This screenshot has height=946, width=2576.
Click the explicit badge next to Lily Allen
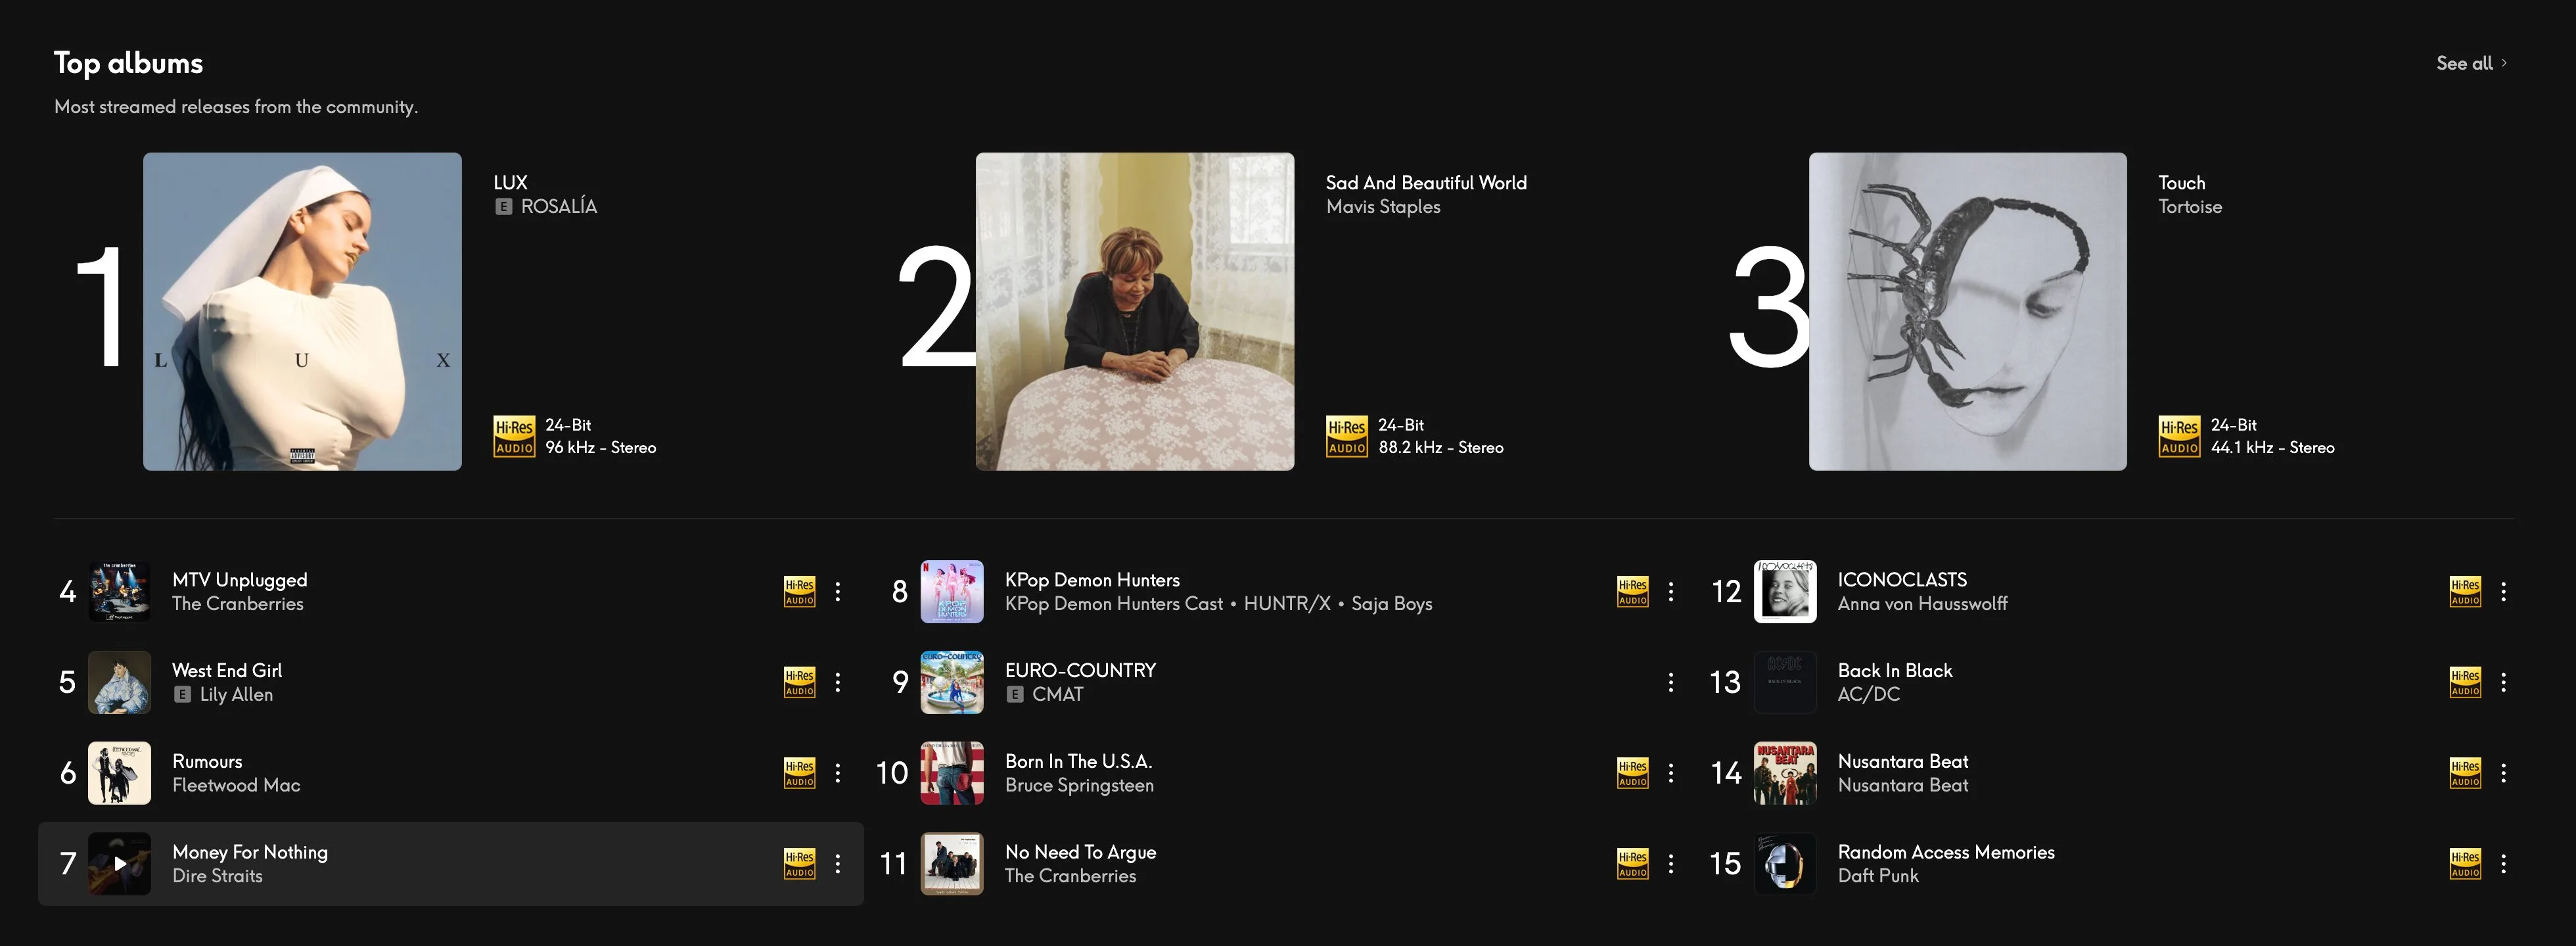point(182,694)
